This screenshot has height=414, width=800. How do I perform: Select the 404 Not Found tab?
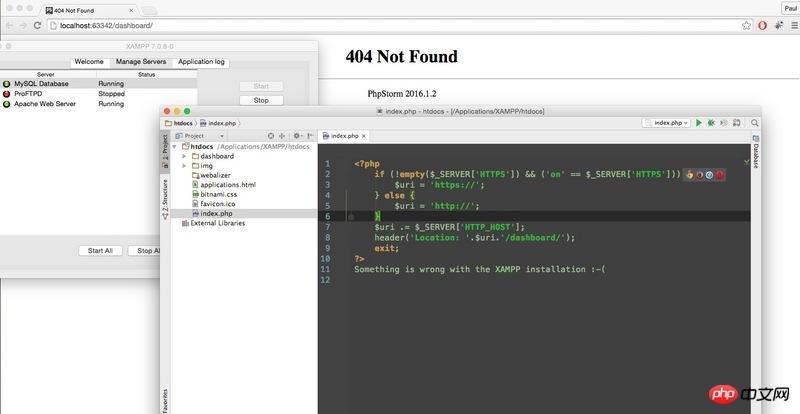88,10
